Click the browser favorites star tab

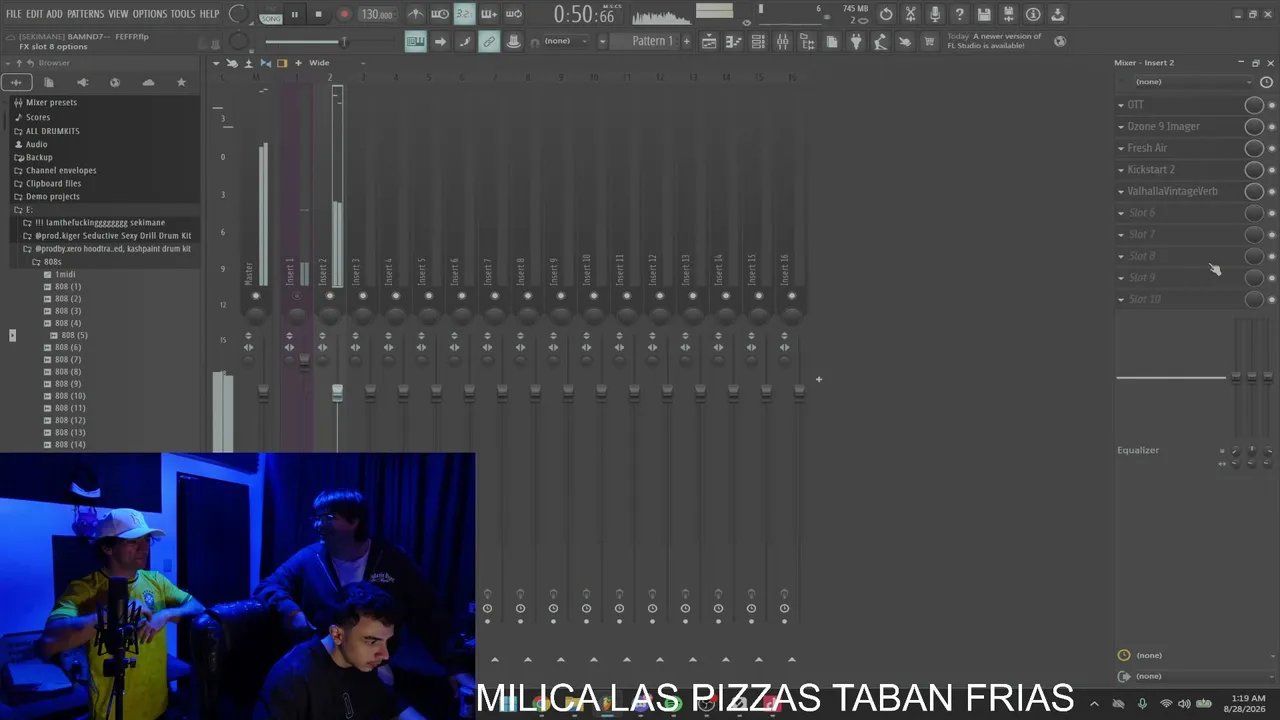point(181,82)
